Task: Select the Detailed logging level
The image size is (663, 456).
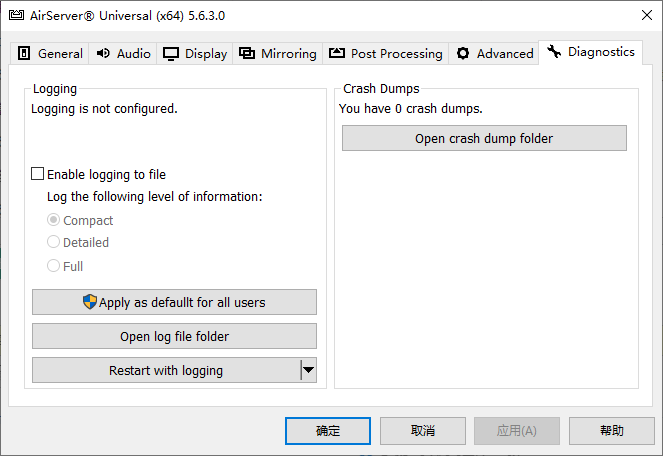Action: [x=54, y=242]
